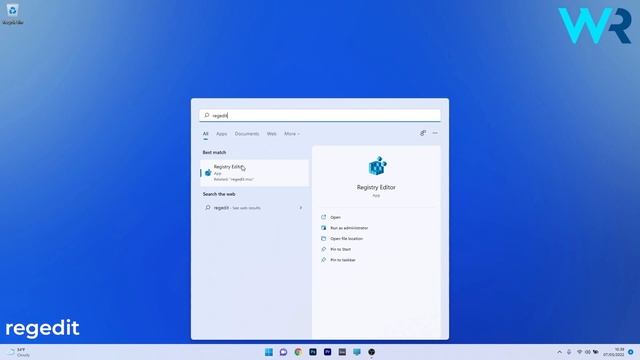Screen dimensions: 640x360
Task: Click the microphone tray icon
Action: coord(569,352)
